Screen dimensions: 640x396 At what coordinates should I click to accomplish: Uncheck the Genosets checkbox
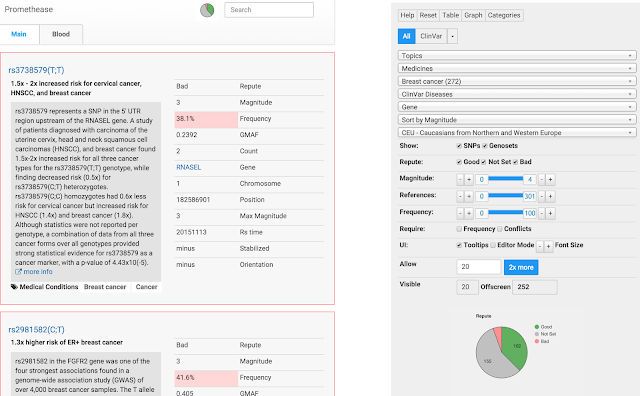(x=485, y=146)
